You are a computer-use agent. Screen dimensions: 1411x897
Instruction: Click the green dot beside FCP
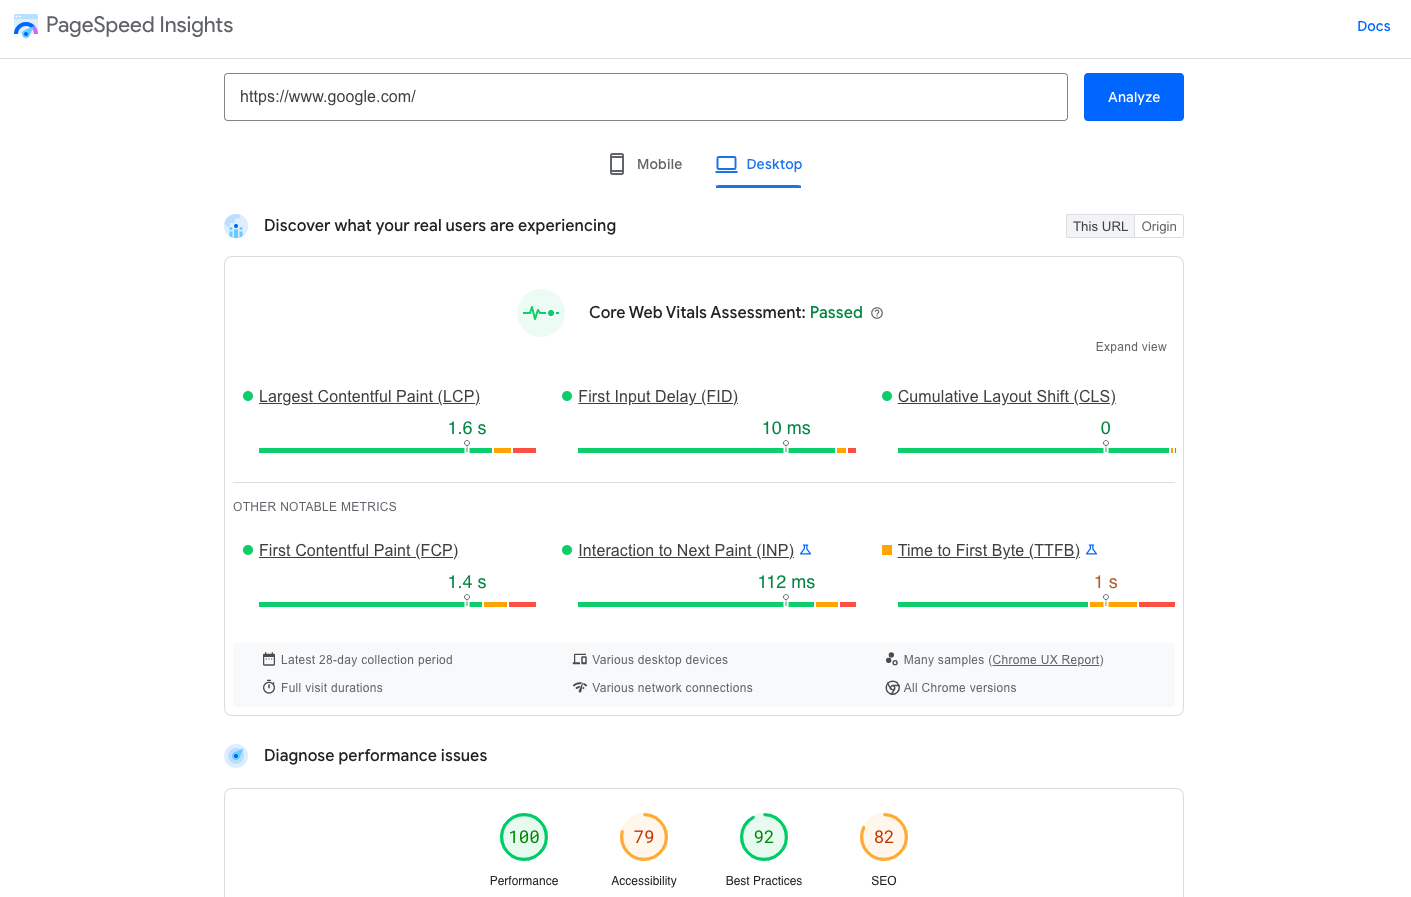248,550
